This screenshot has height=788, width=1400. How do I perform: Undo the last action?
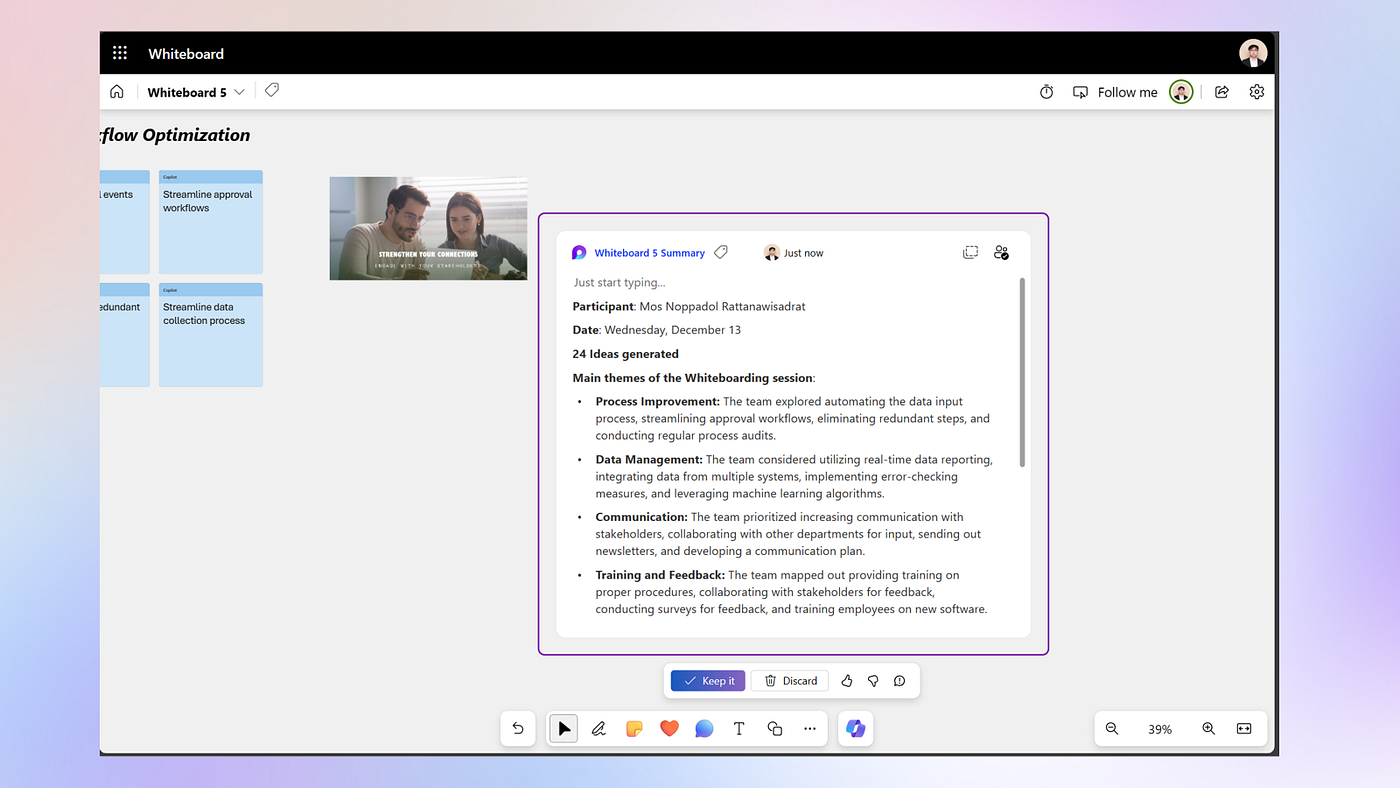point(518,729)
